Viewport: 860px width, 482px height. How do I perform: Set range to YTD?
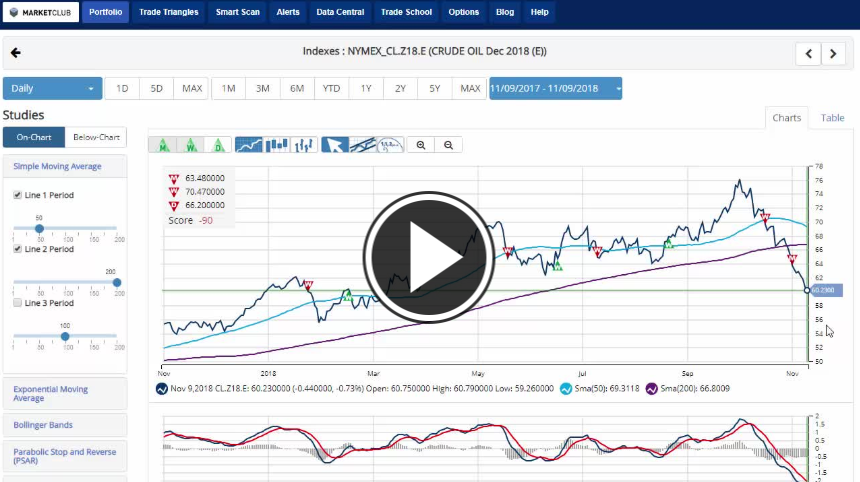(331, 88)
